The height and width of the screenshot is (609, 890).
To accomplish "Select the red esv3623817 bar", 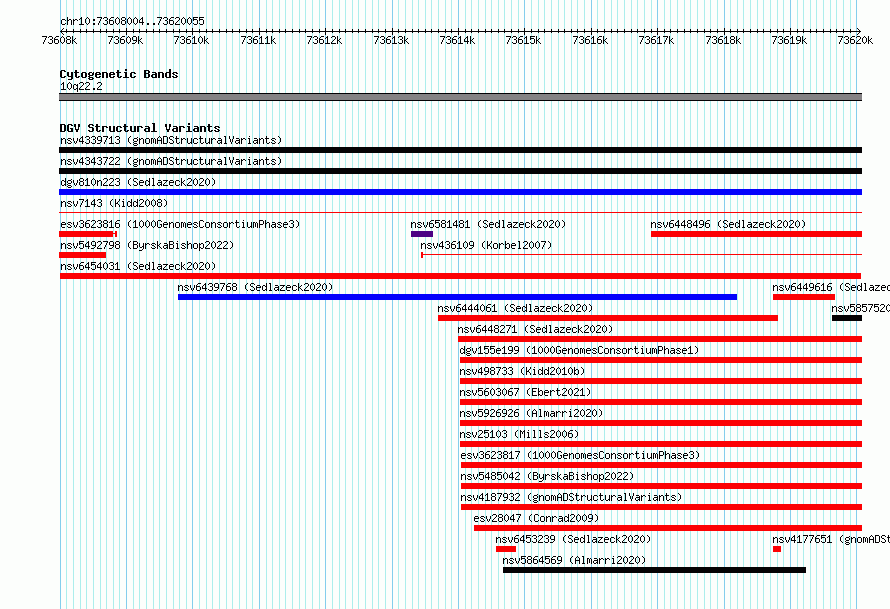I will [662, 465].
